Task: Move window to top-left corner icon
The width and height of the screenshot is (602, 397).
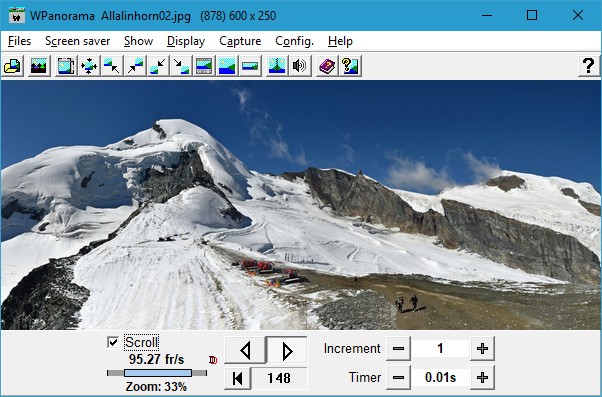Action: [112, 66]
